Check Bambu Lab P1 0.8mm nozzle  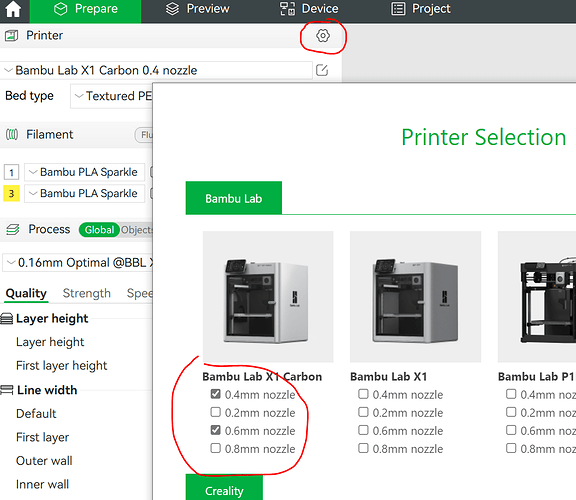[511, 448]
